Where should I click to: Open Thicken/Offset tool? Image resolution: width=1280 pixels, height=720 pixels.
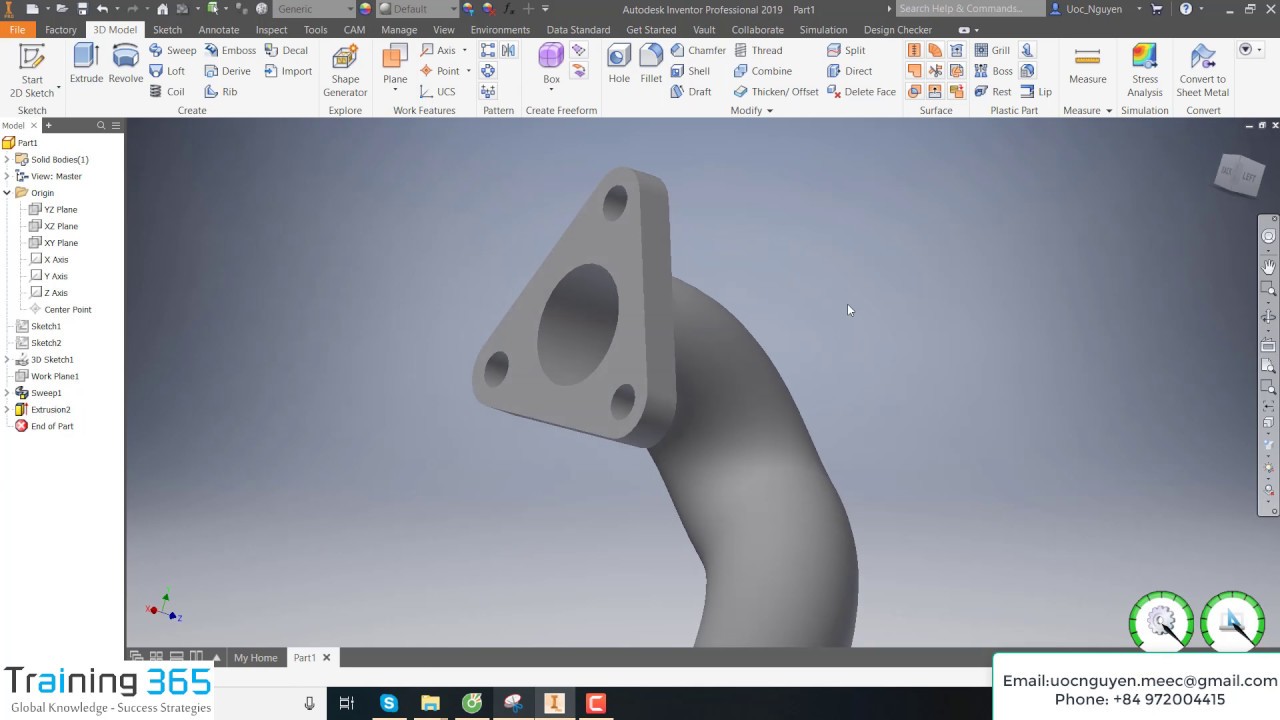(x=776, y=91)
